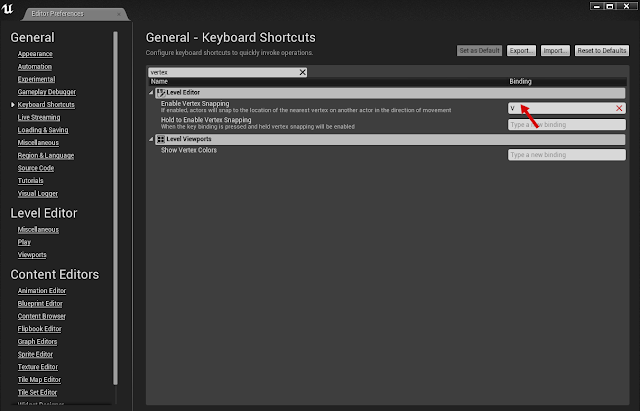This screenshot has width=640, height=411.
Task: Open the Viewports settings
Action: (32, 255)
